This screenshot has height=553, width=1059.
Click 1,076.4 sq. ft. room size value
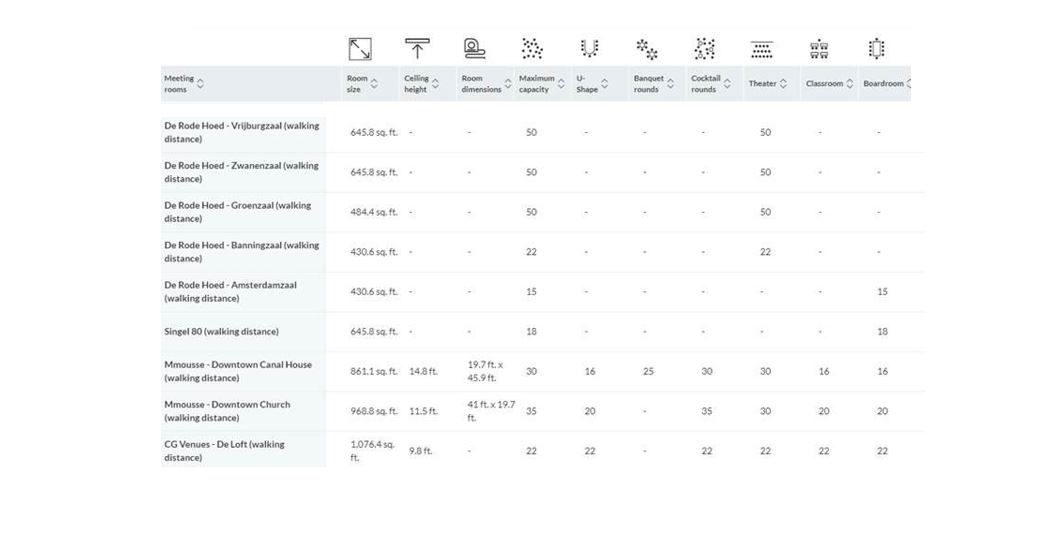pyautogui.click(x=372, y=451)
